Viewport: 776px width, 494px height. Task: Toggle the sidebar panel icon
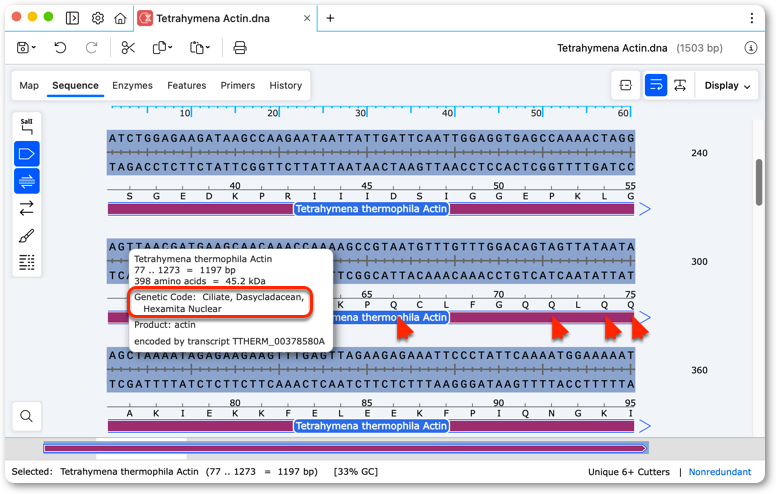[72, 18]
